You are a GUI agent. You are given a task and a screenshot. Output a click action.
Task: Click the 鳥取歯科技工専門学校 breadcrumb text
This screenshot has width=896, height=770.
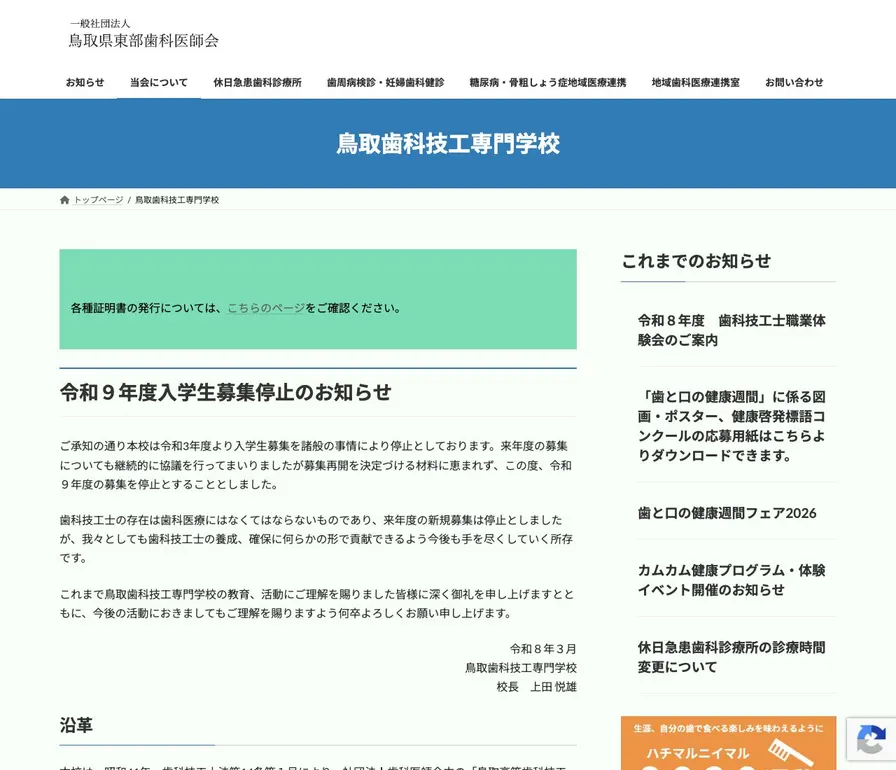pos(177,200)
